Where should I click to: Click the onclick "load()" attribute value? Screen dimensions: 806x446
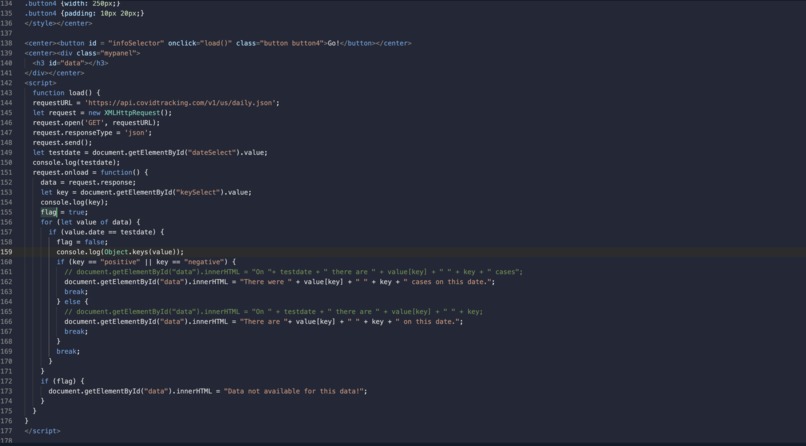pyautogui.click(x=216, y=43)
